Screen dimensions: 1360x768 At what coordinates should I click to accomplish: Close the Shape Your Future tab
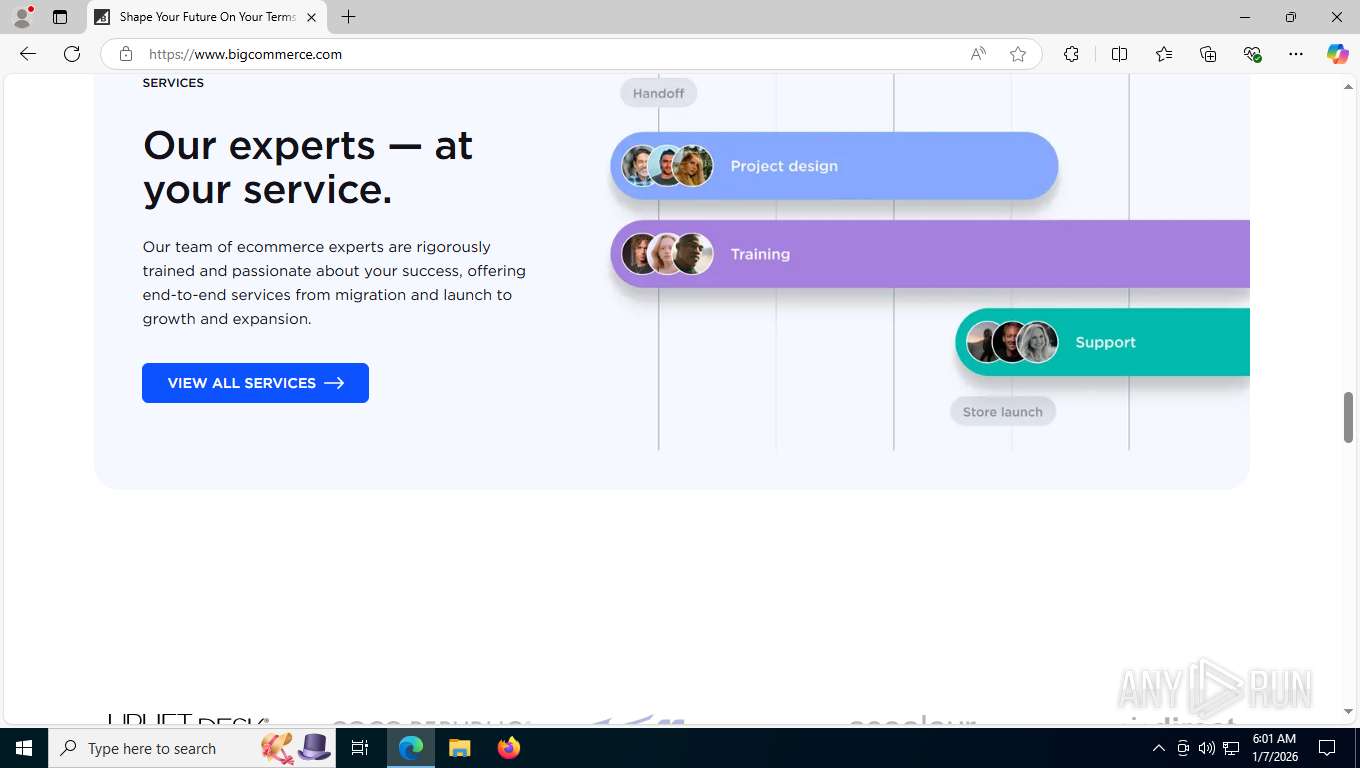[x=311, y=17]
